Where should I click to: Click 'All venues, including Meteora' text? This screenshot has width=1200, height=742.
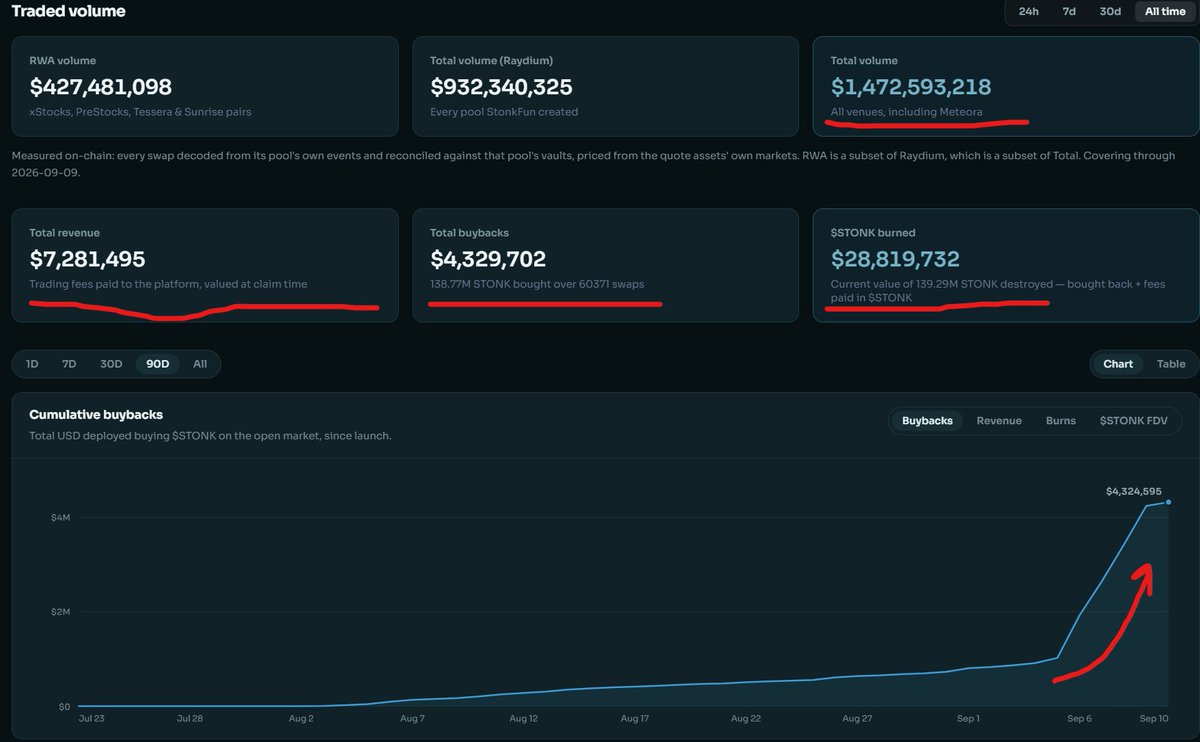pyautogui.click(x=906, y=112)
